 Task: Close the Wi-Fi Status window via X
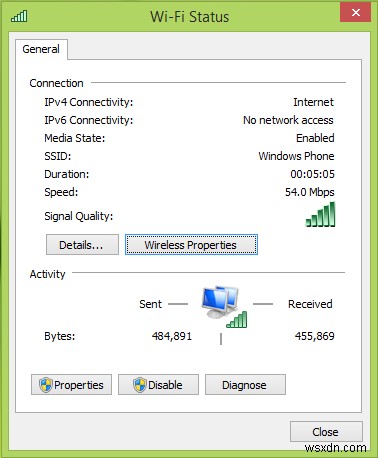tap(355, 13)
